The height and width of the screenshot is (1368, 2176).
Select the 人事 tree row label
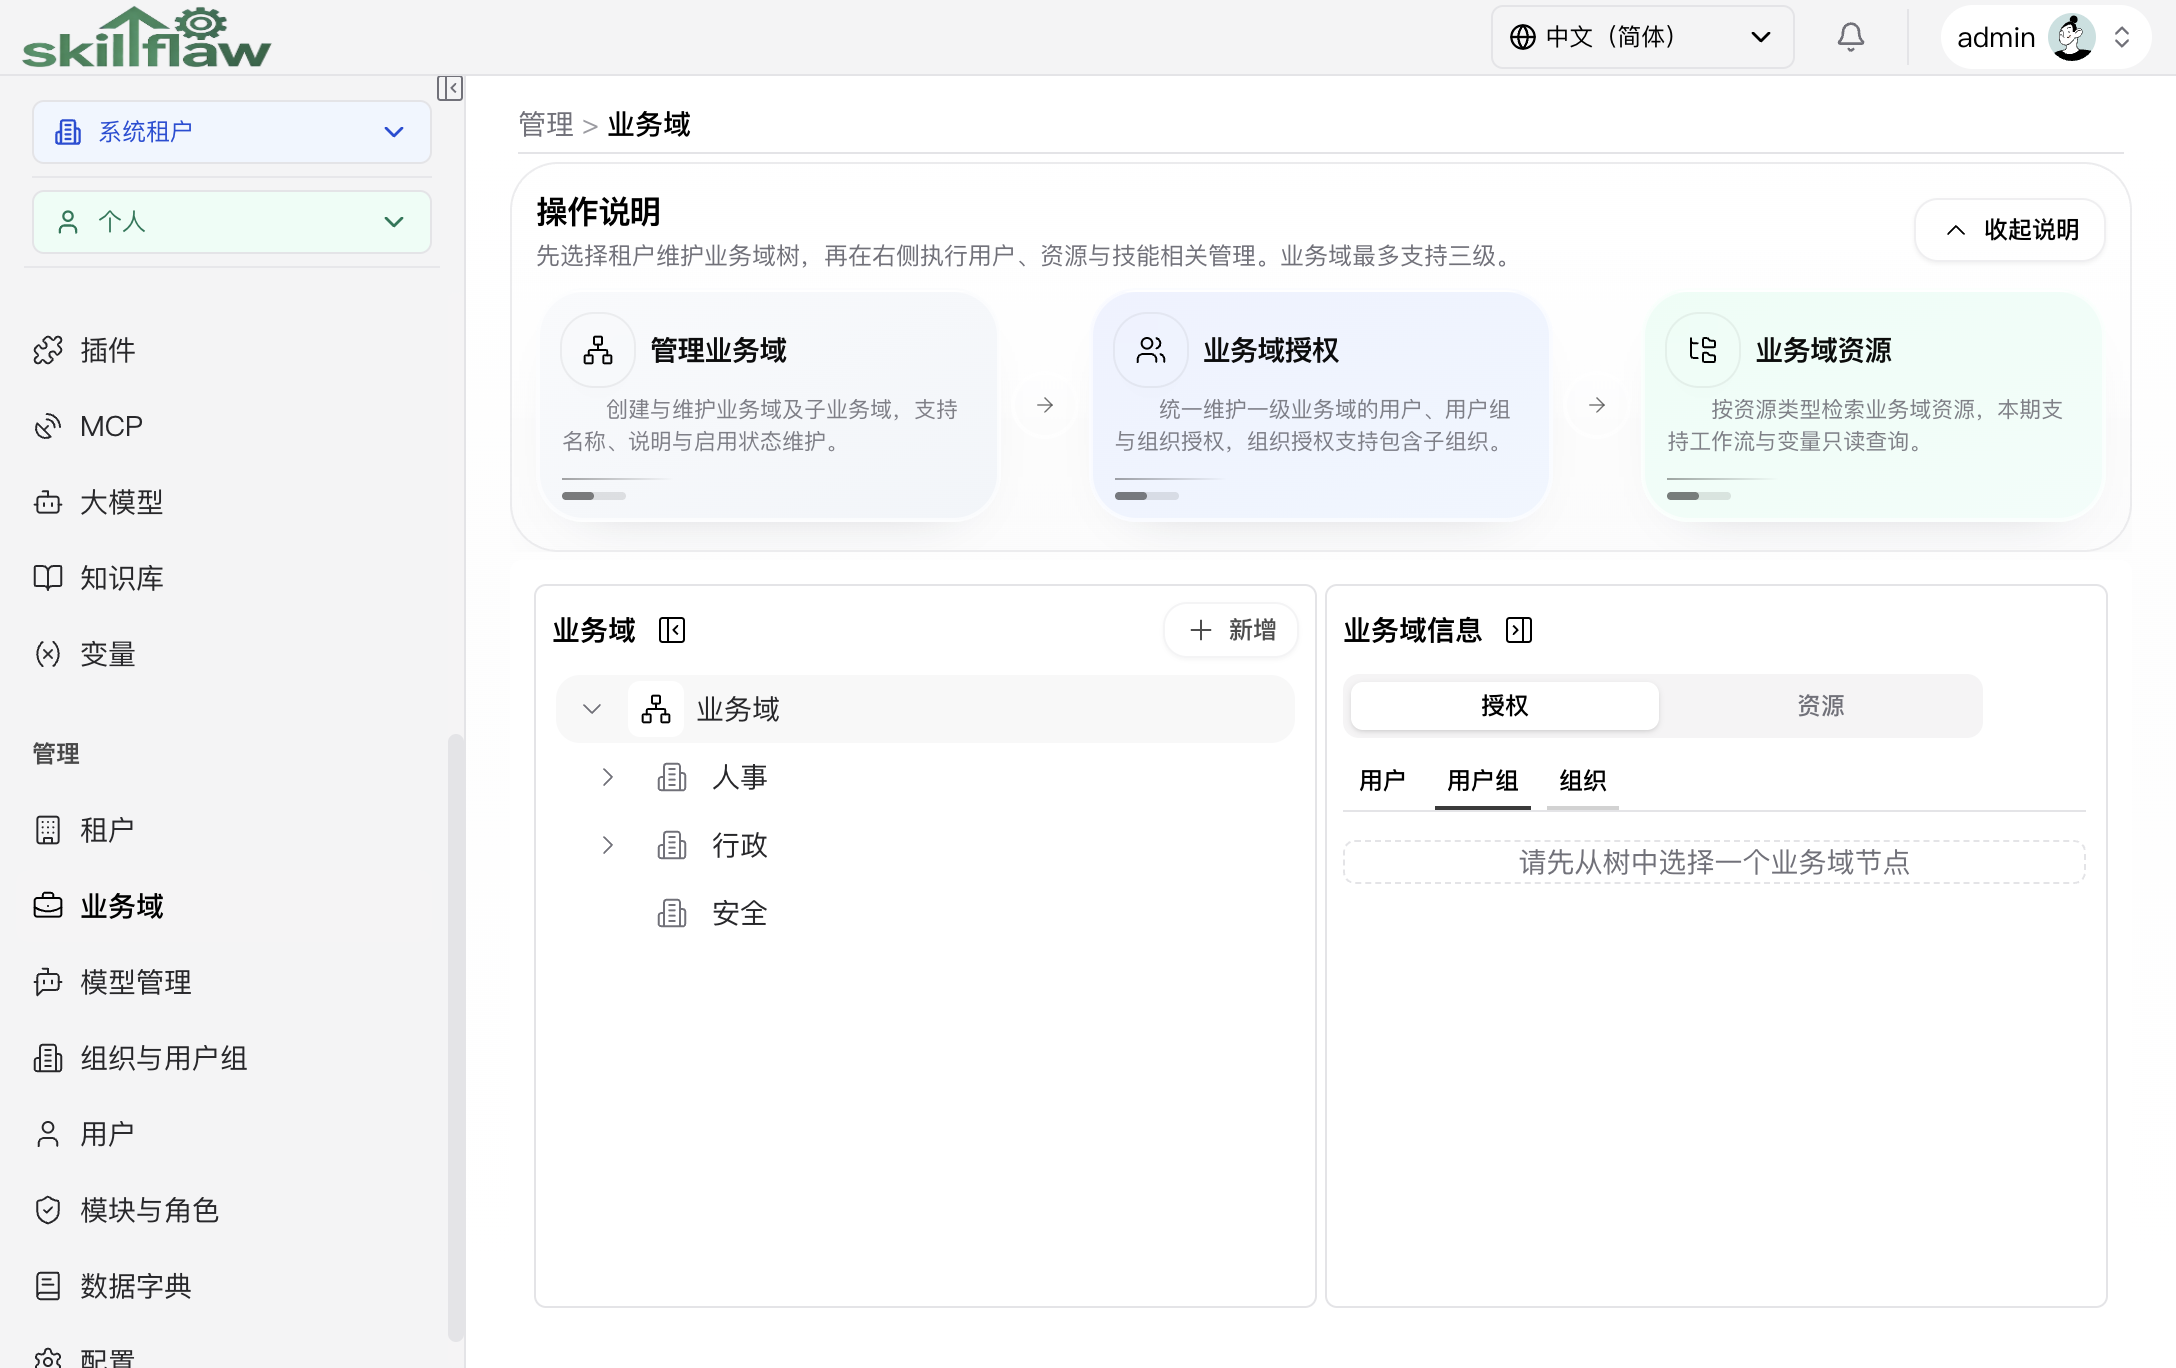pos(740,777)
